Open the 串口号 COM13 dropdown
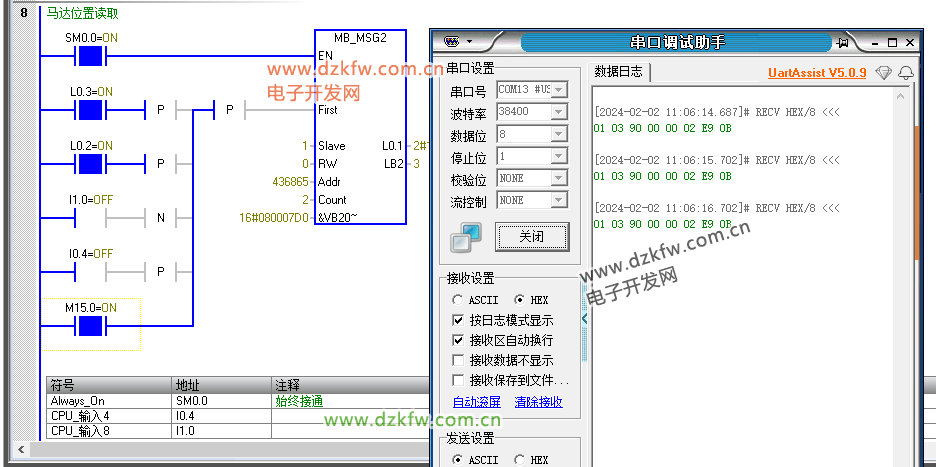The height and width of the screenshot is (467, 936). (x=559, y=90)
